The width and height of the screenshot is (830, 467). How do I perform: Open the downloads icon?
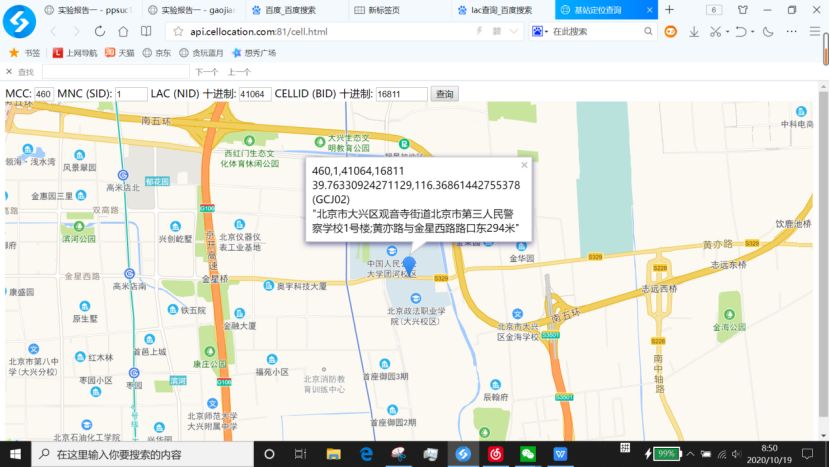(x=694, y=32)
